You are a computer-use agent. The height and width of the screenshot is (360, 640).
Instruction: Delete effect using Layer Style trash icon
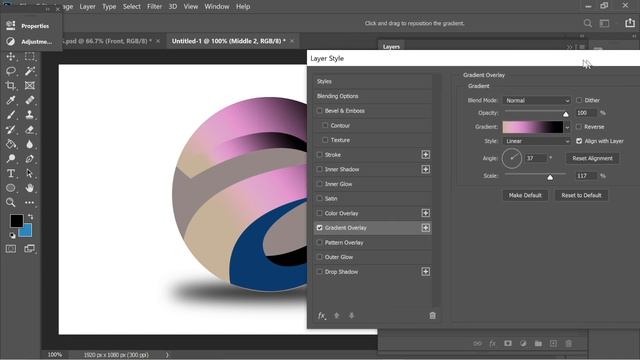tap(433, 316)
